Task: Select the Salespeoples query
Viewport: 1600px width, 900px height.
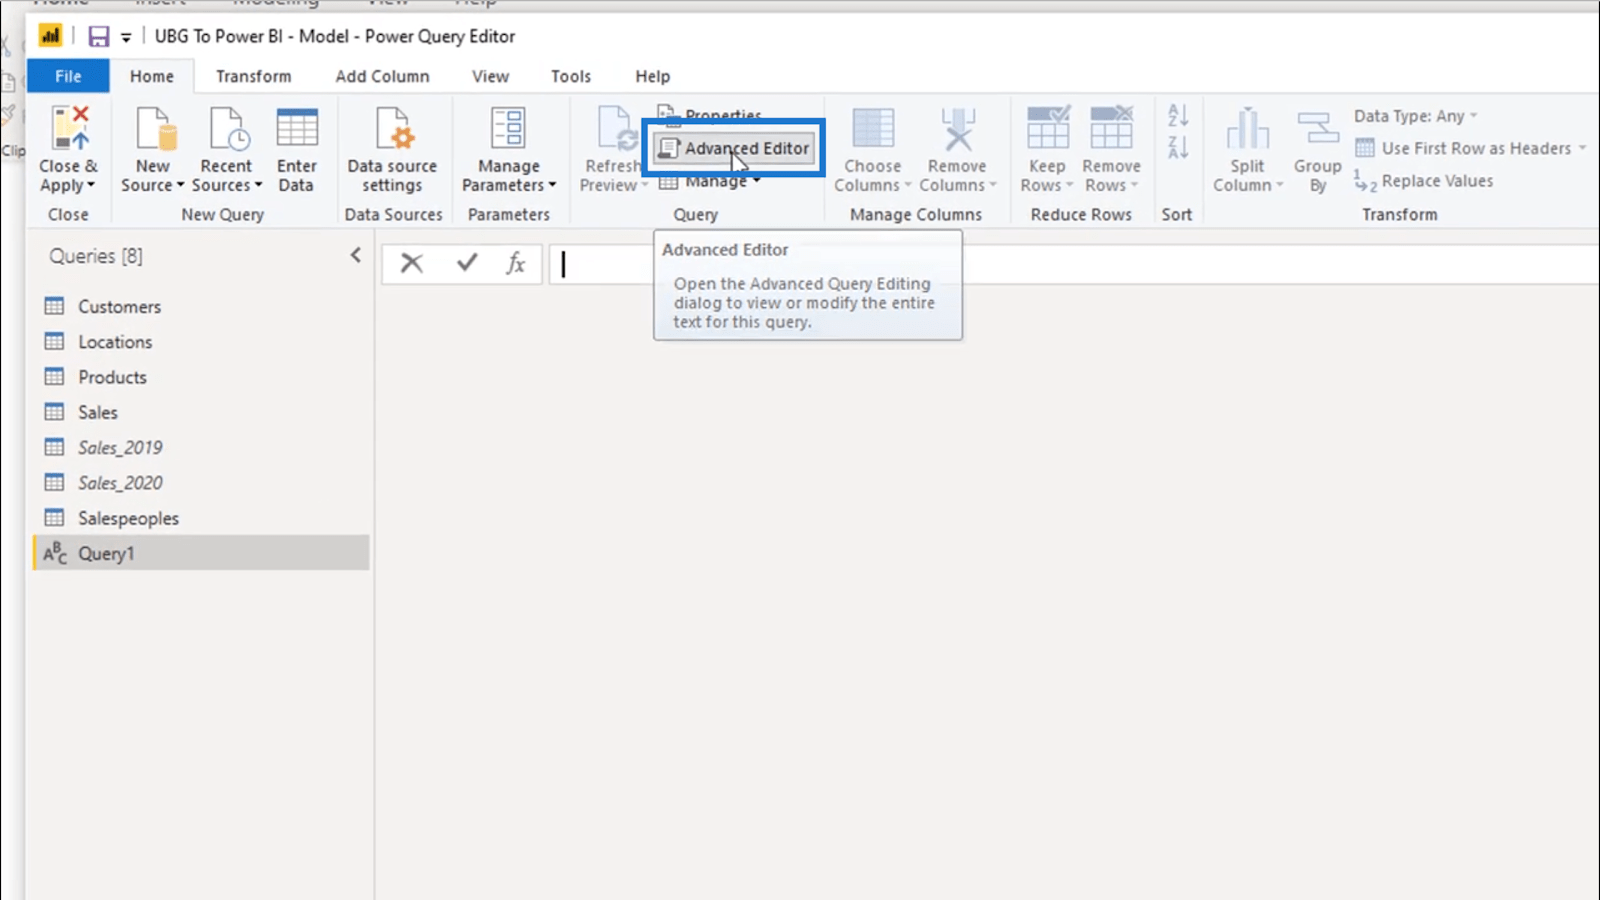Action: [x=200, y=518]
